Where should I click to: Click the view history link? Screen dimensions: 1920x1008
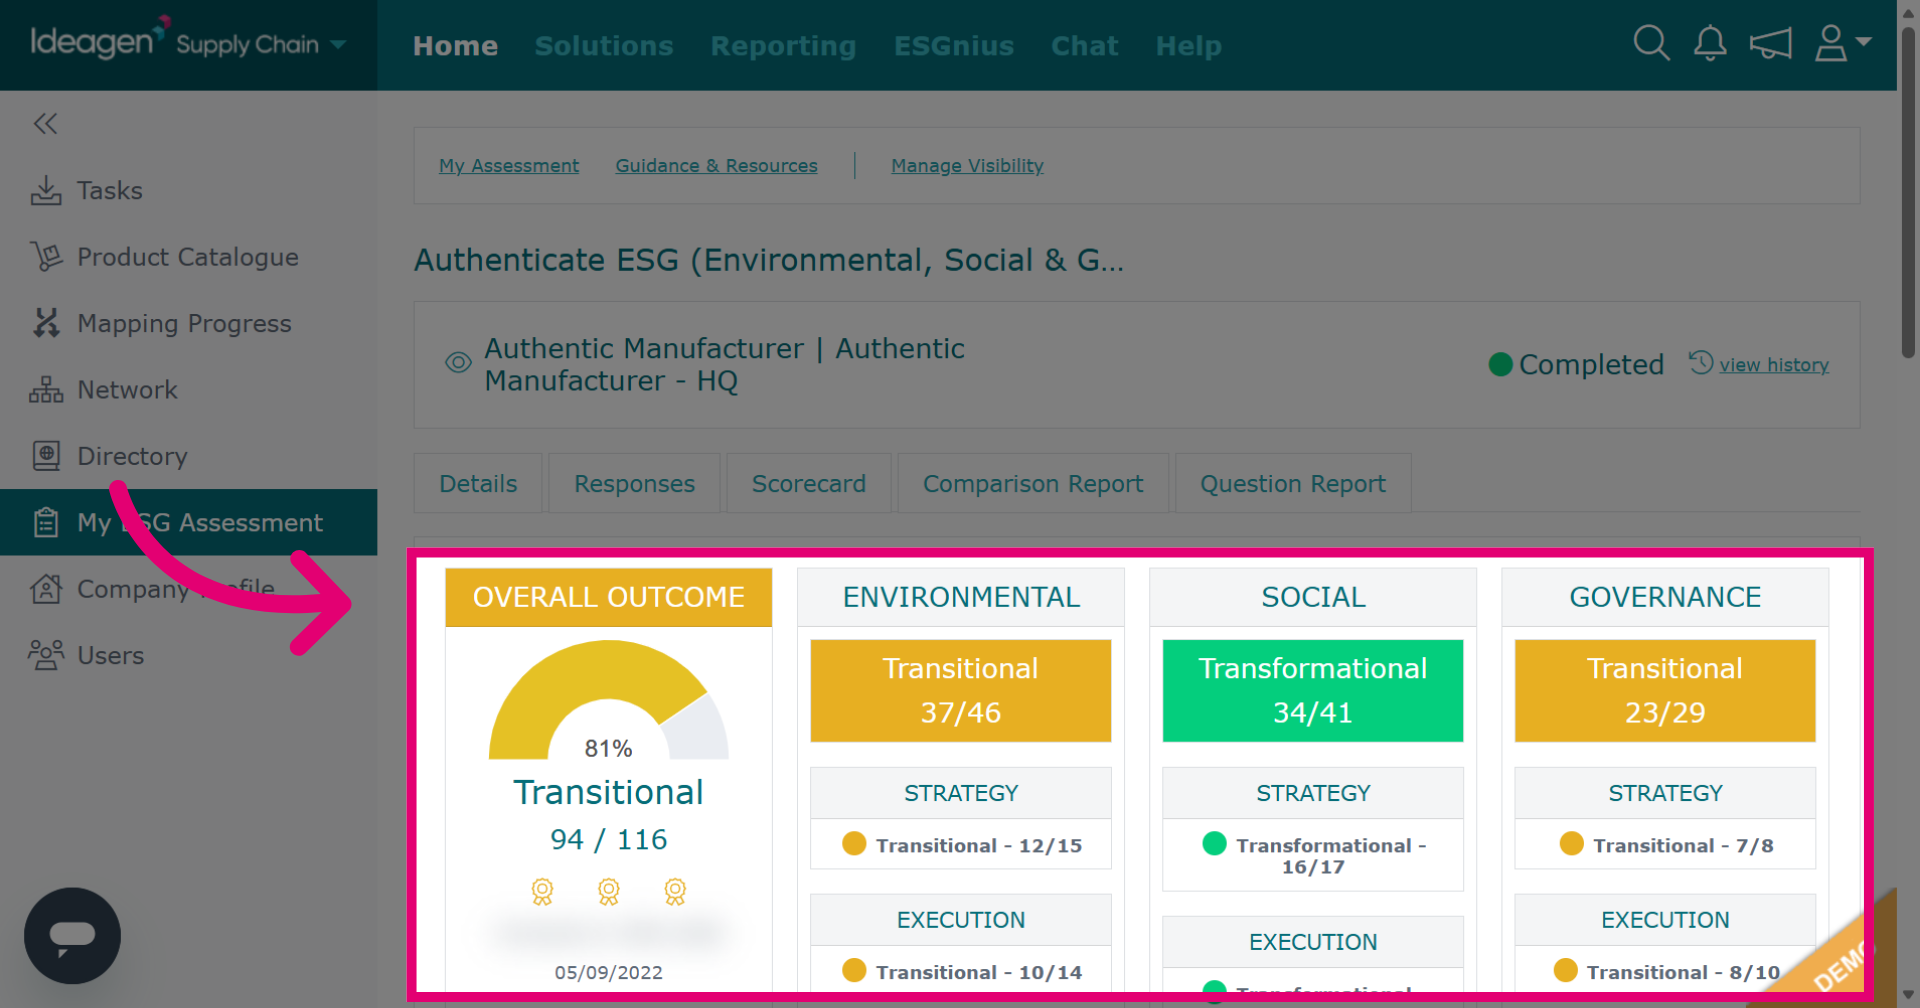coord(1774,365)
